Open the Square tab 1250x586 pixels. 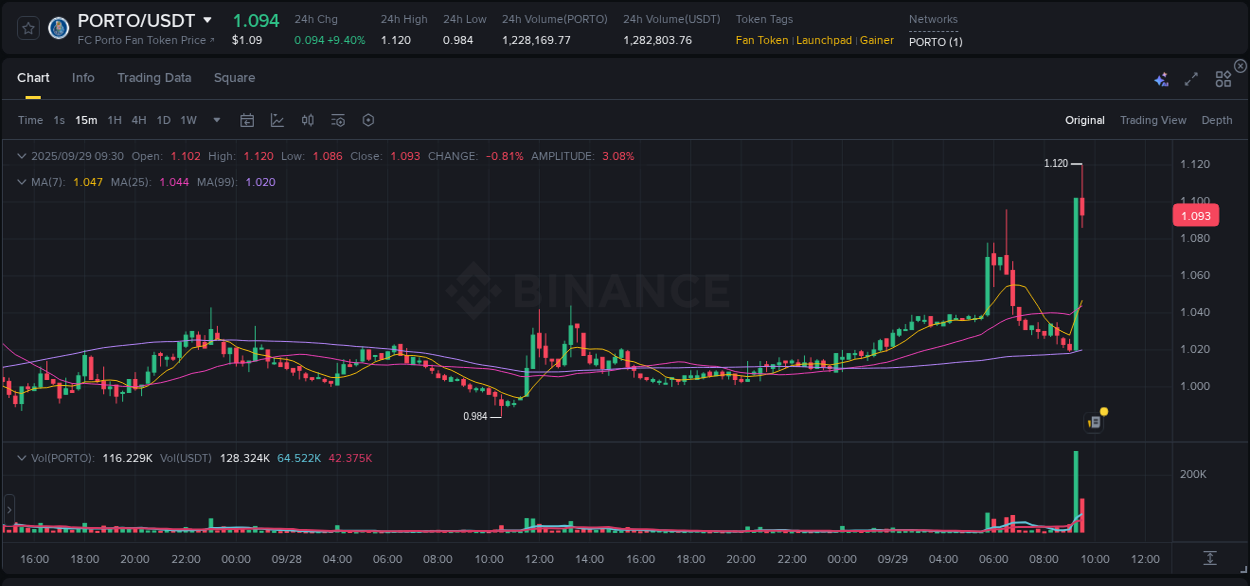click(234, 78)
